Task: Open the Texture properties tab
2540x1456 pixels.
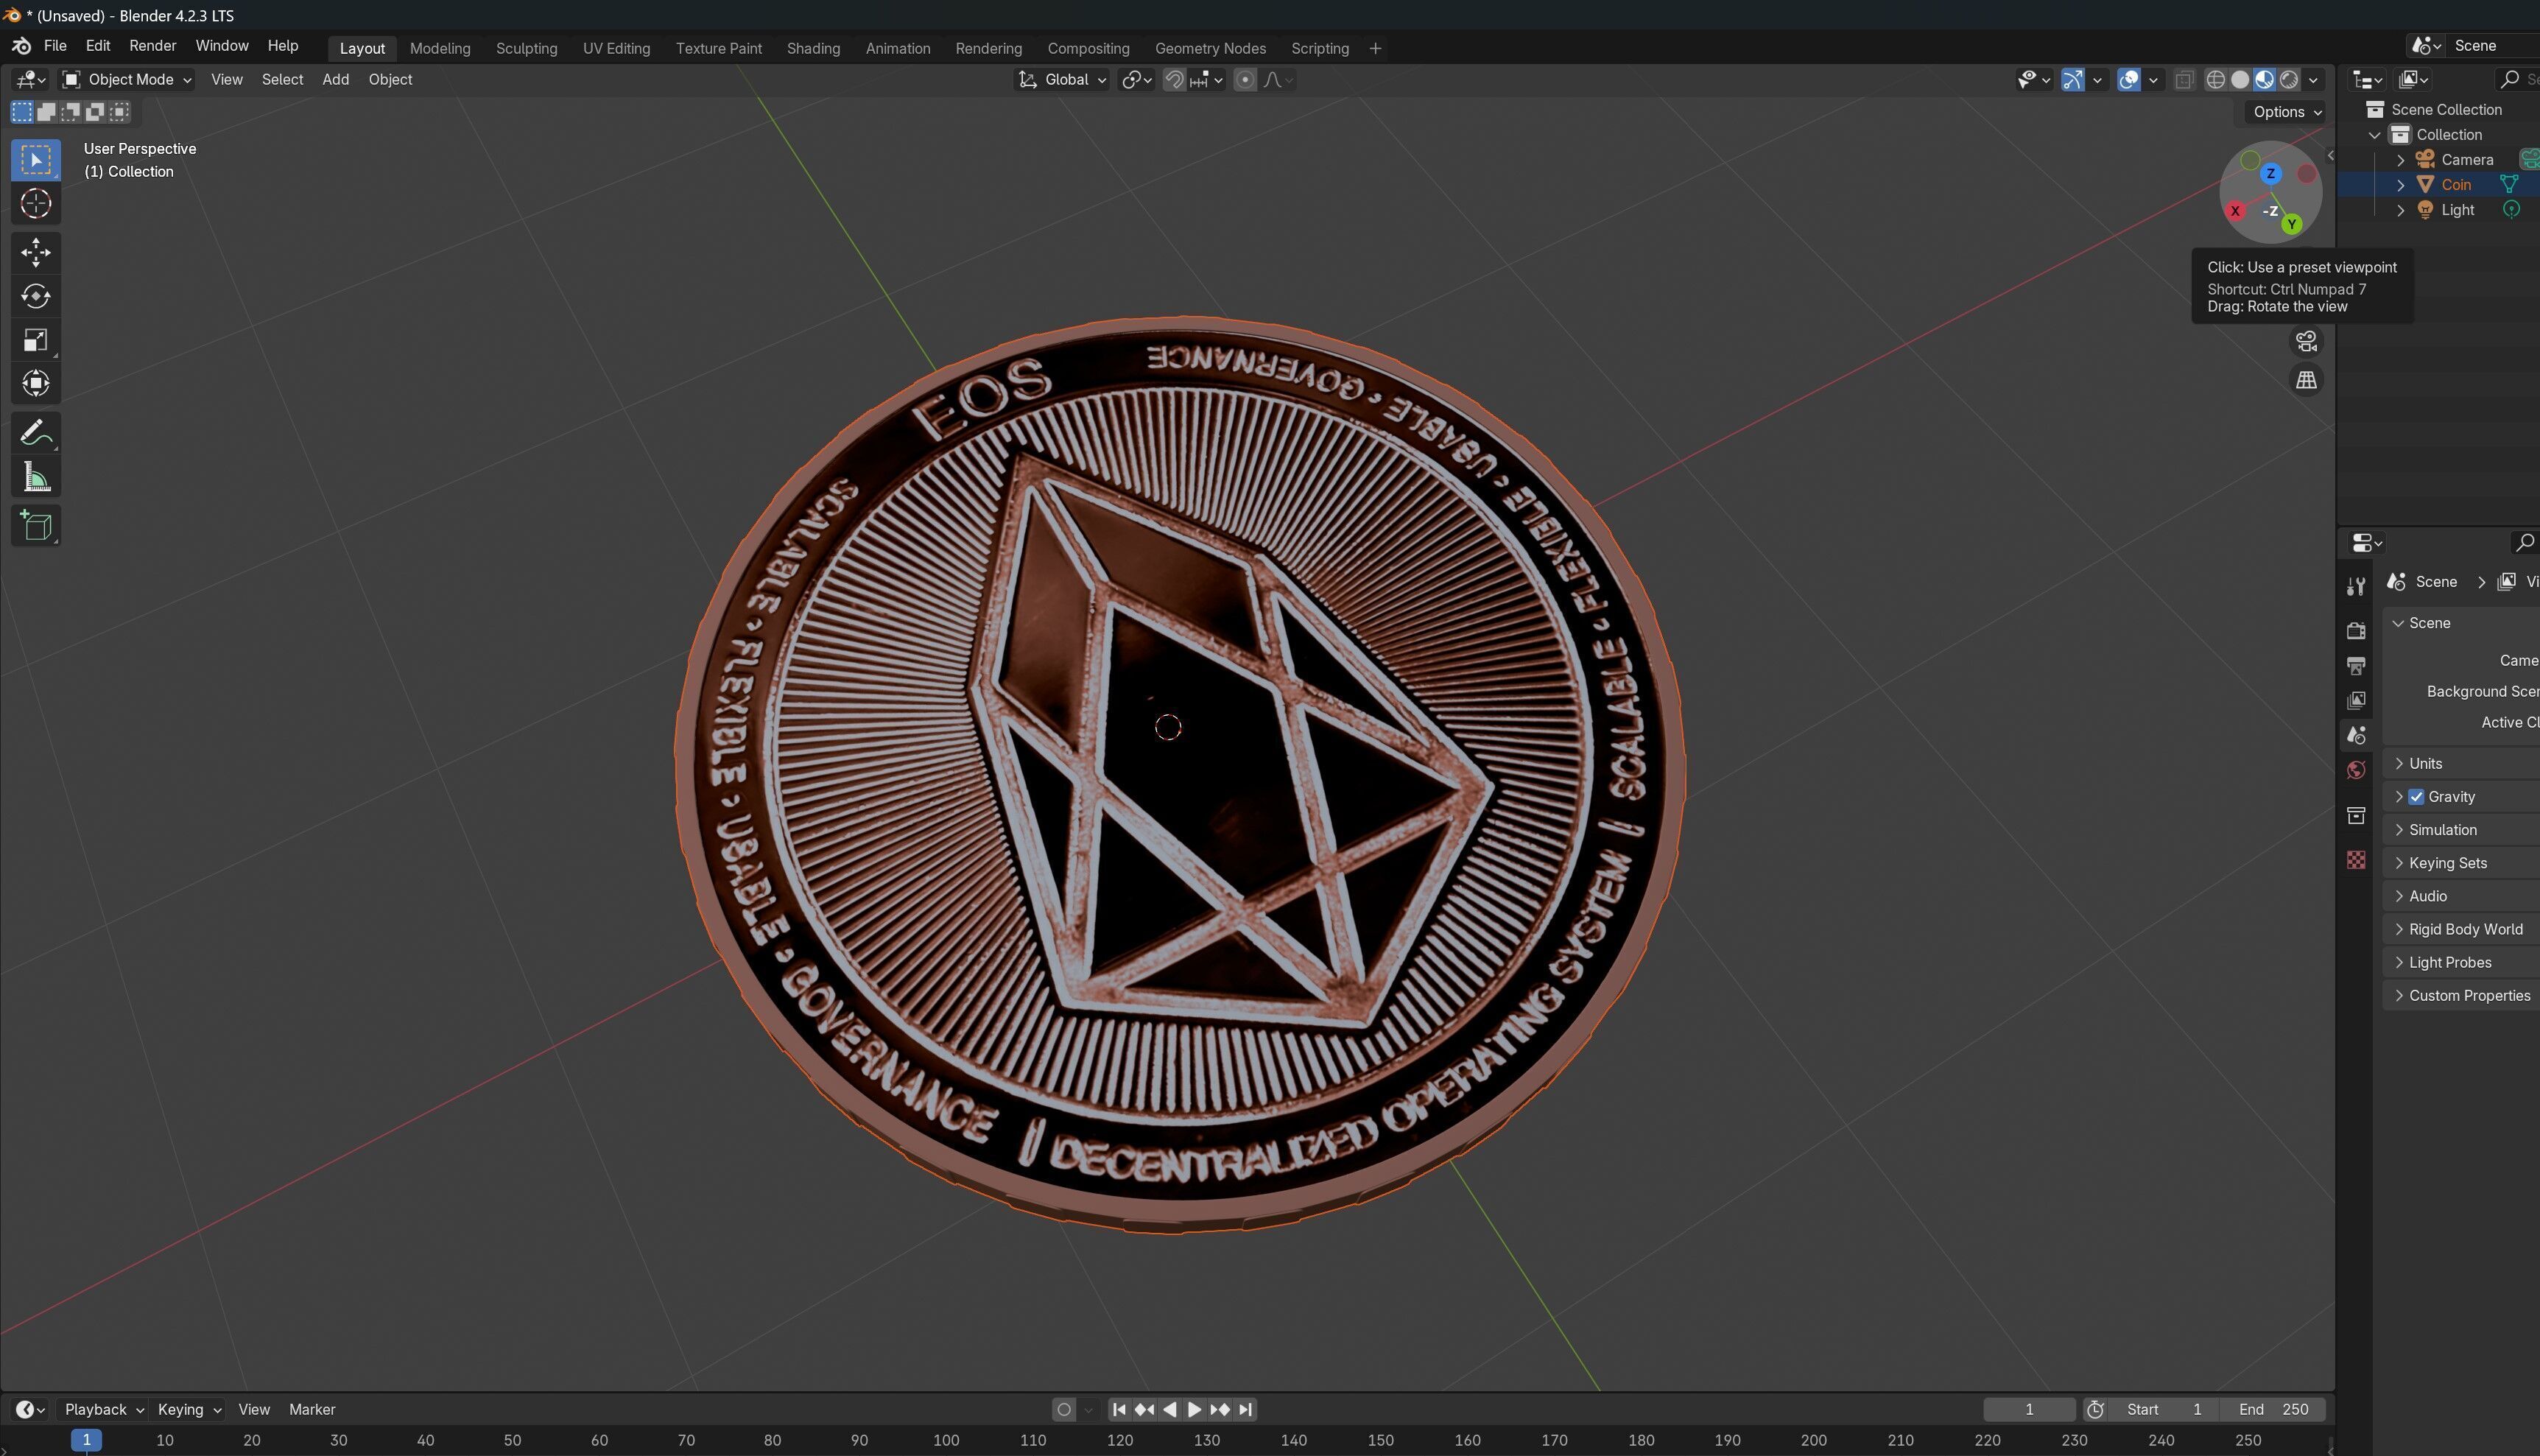Action: (x=2356, y=860)
